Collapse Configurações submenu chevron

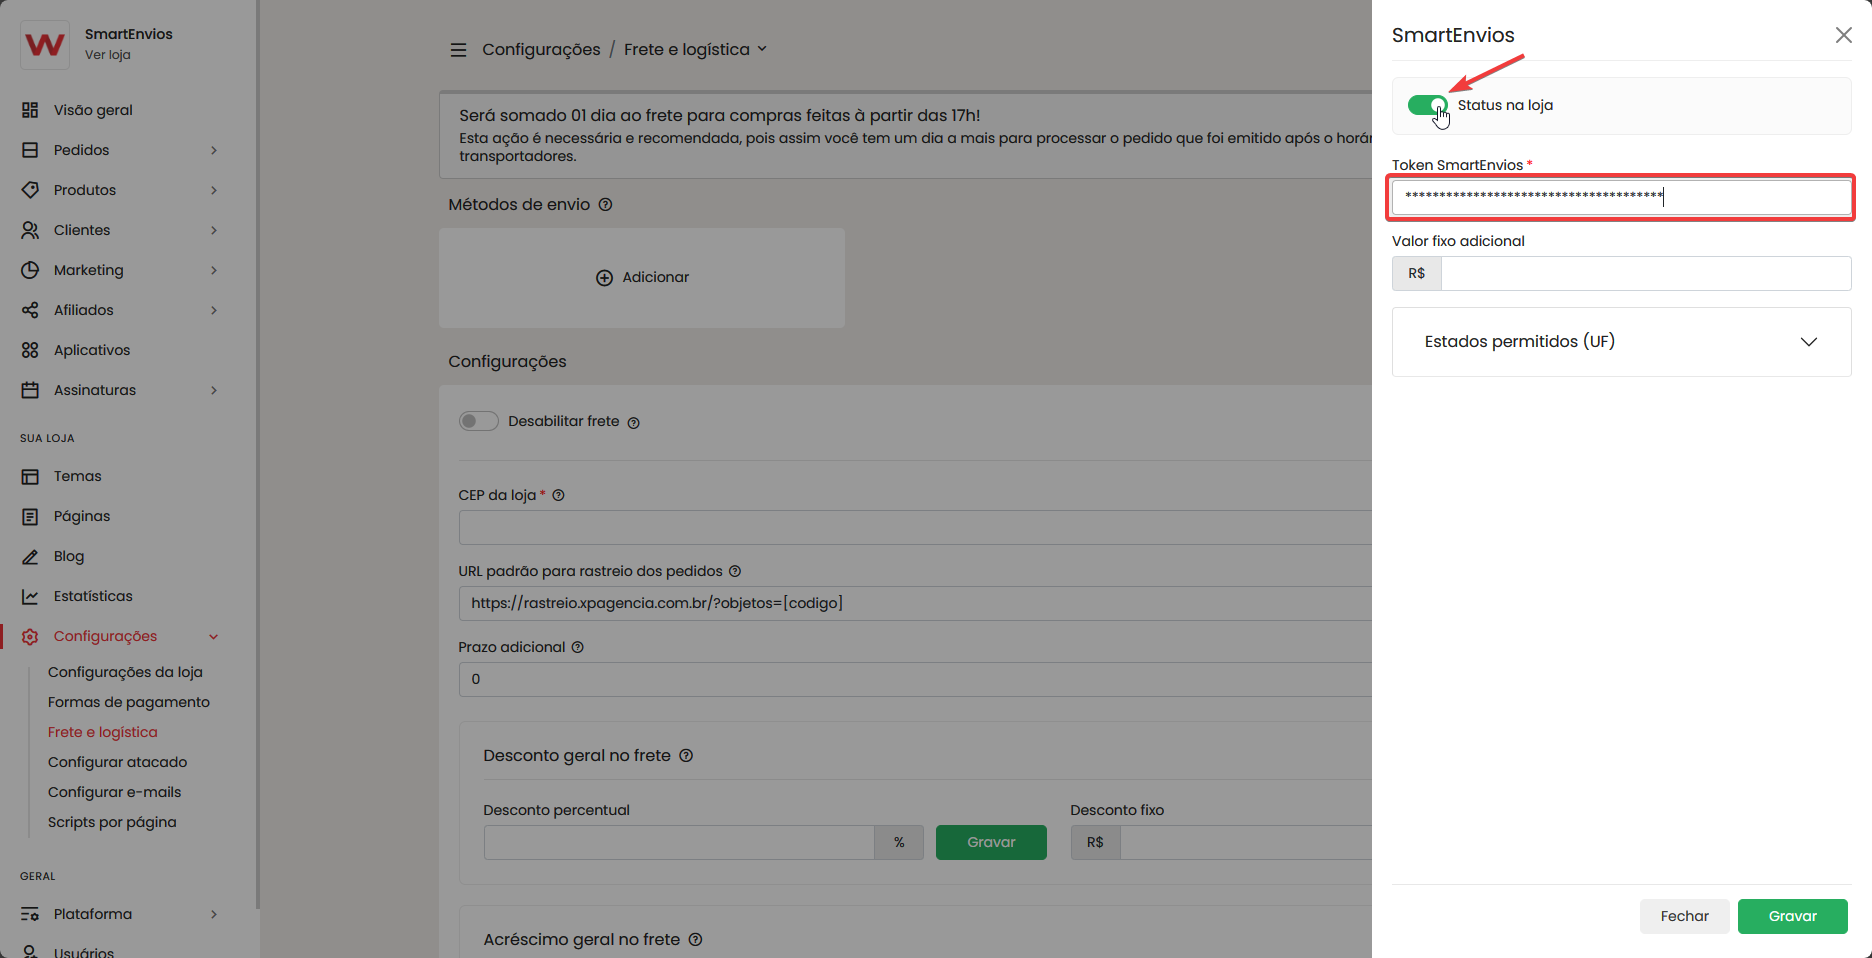click(214, 637)
